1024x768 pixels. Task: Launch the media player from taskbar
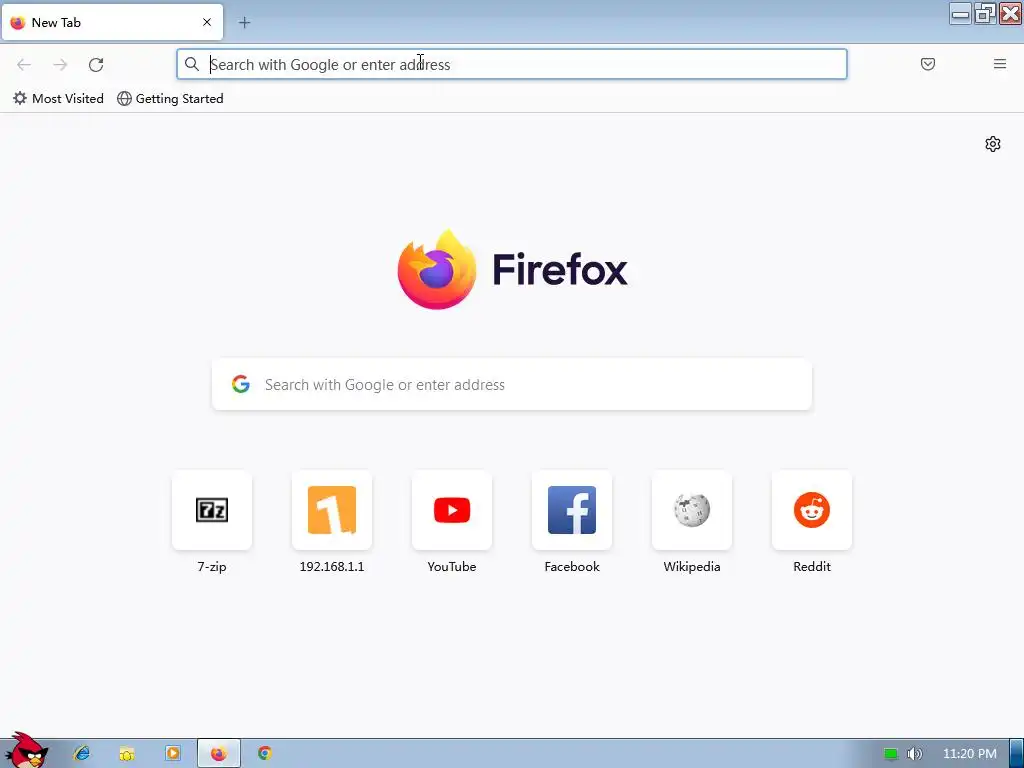click(173, 754)
